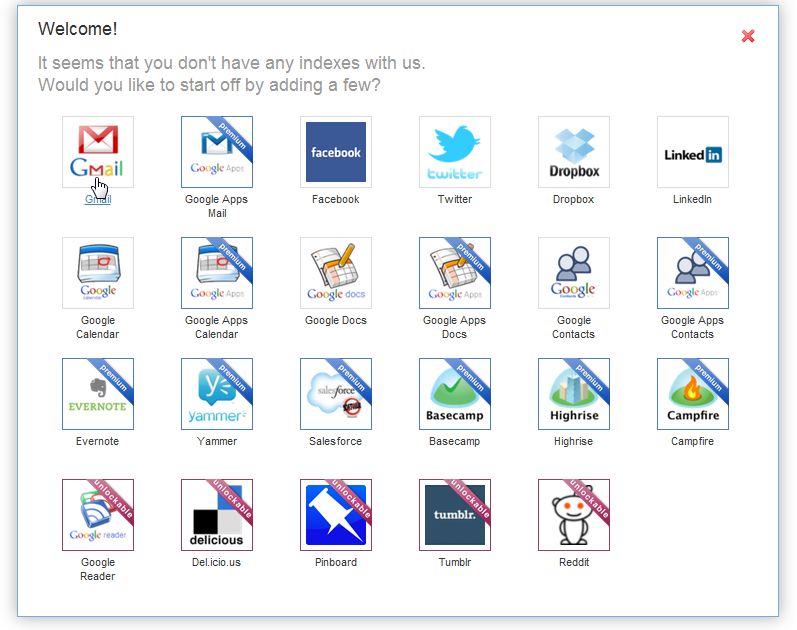Click the Google Contacts text label
Image resolution: width=797 pixels, height=630 pixels.
tap(573, 327)
